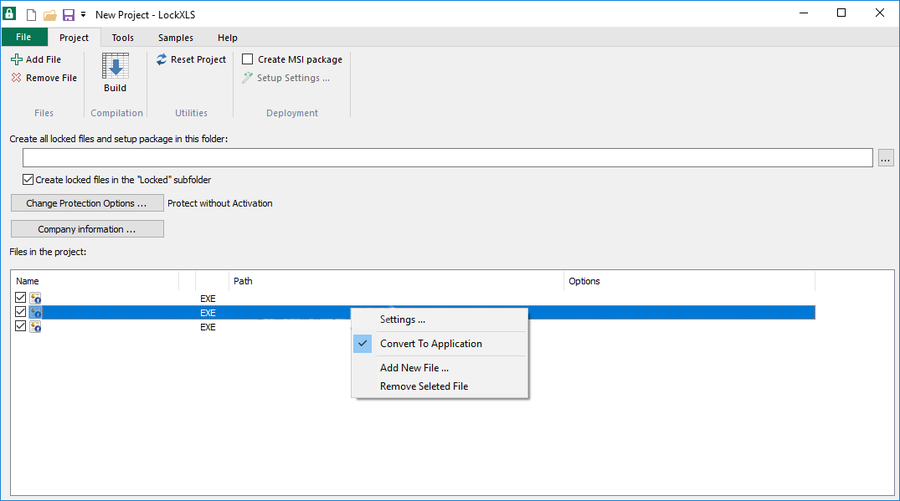This screenshot has height=501, width=900.
Task: Open project using the folder icon
Action: (49, 14)
